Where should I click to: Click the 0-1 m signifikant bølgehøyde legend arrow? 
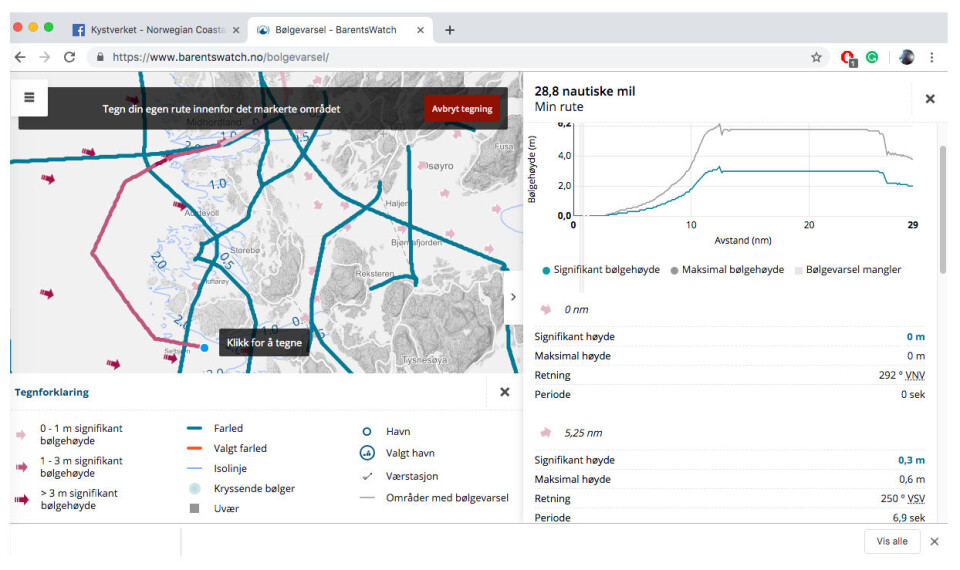point(21,435)
